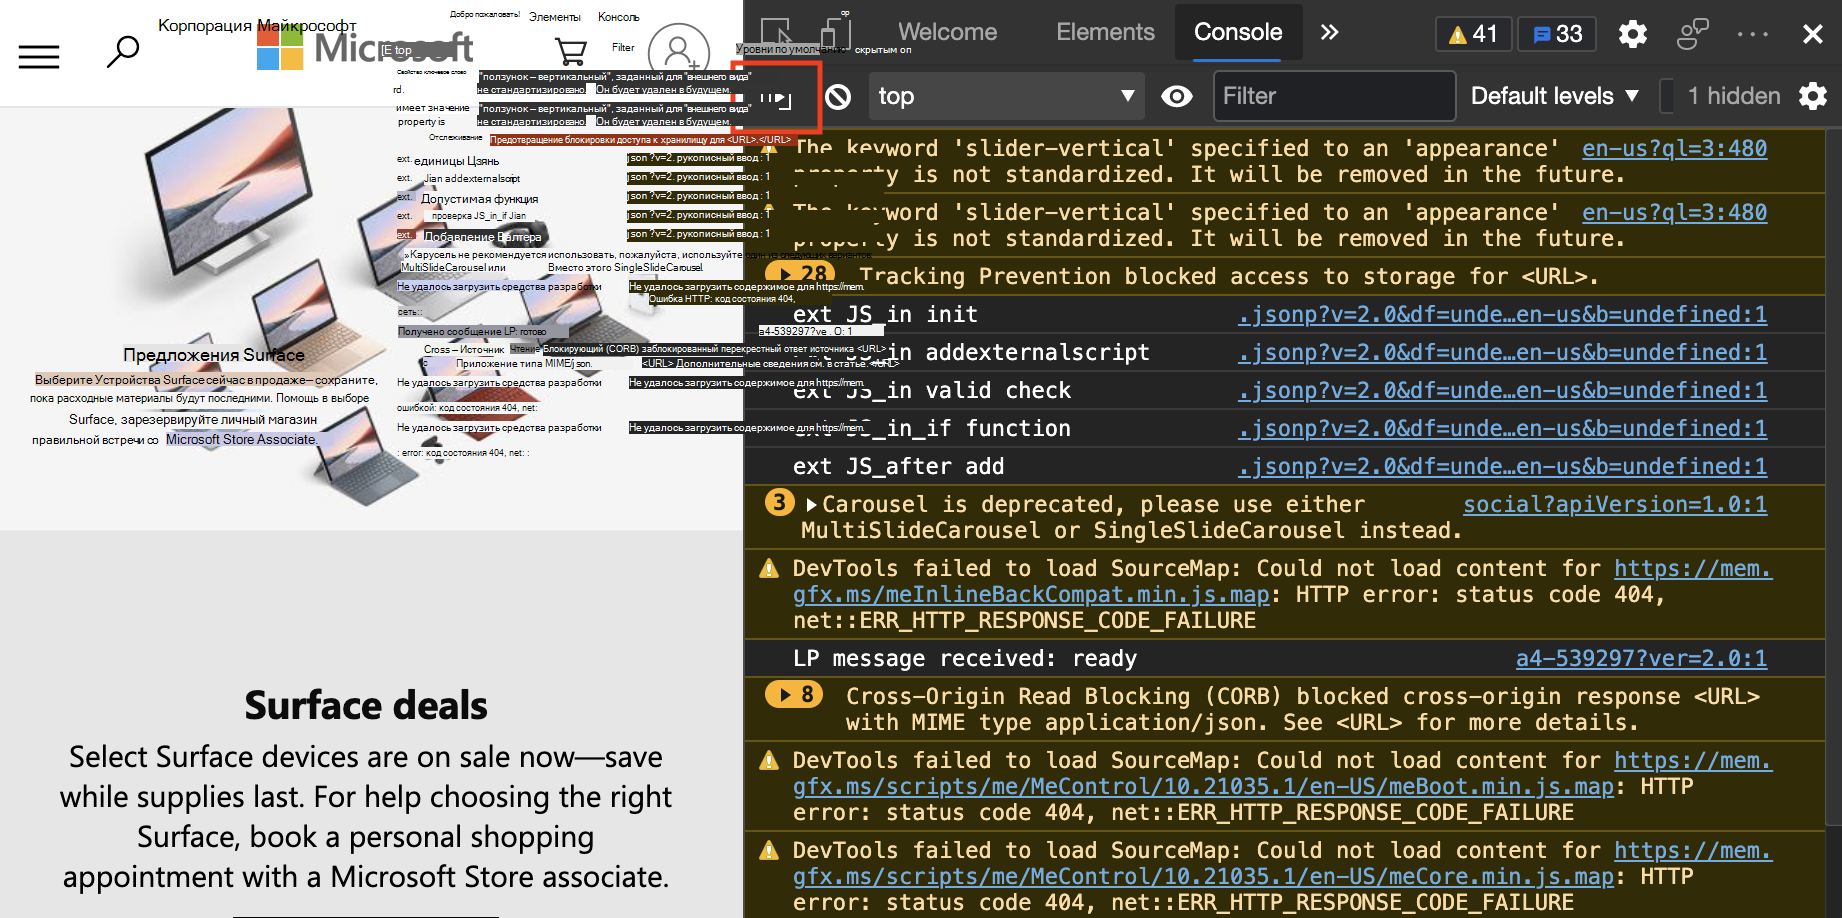
Task: Click the warning icon beside the meInlineBackCompat SourceMap message
Action: (x=769, y=569)
